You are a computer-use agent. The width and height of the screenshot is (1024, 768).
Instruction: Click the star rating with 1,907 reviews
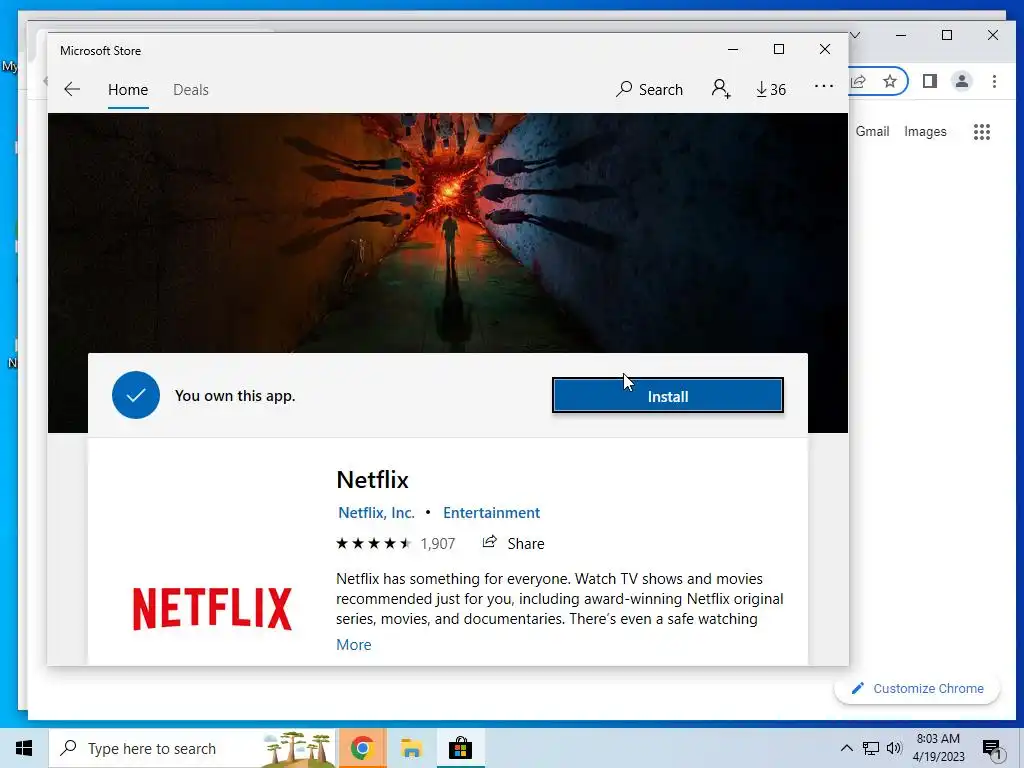point(395,543)
